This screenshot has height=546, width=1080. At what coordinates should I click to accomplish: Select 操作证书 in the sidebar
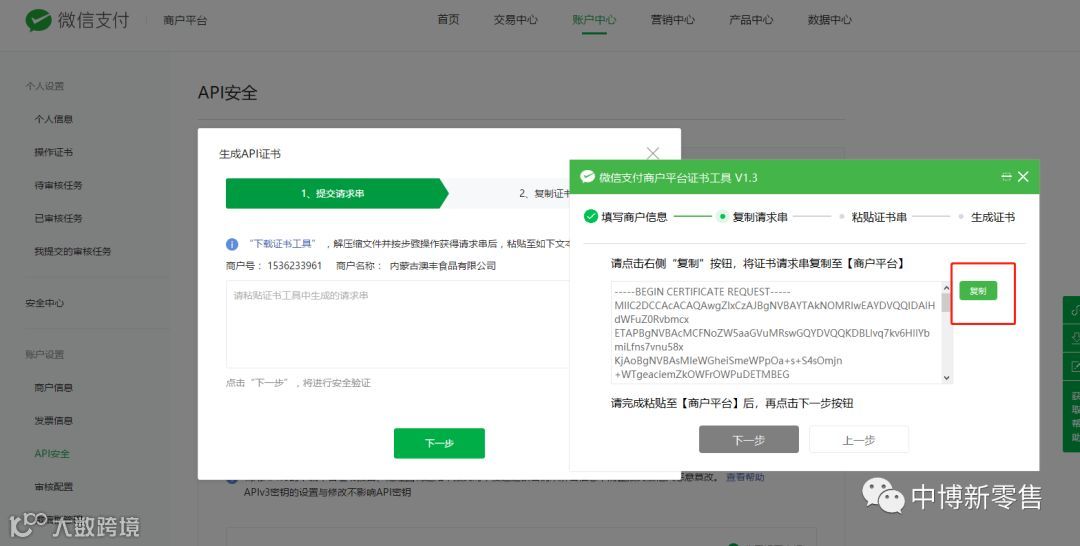pyautogui.click(x=54, y=152)
